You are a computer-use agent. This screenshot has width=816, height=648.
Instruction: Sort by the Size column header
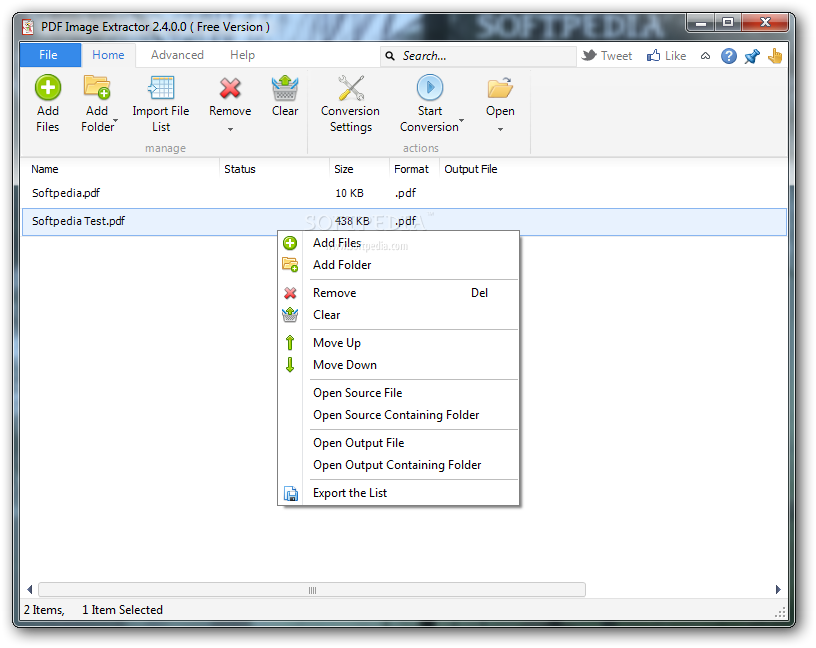click(359, 169)
